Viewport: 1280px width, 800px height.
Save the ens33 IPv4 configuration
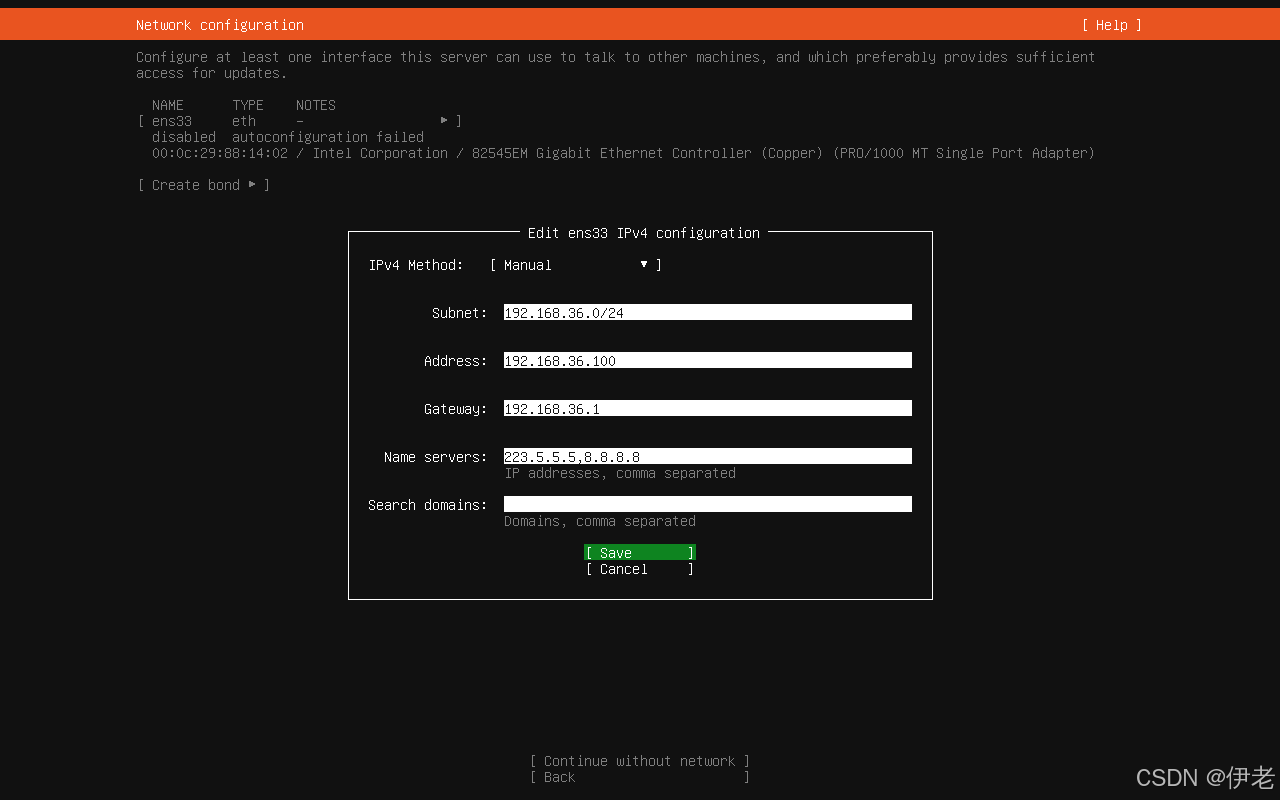pos(639,553)
